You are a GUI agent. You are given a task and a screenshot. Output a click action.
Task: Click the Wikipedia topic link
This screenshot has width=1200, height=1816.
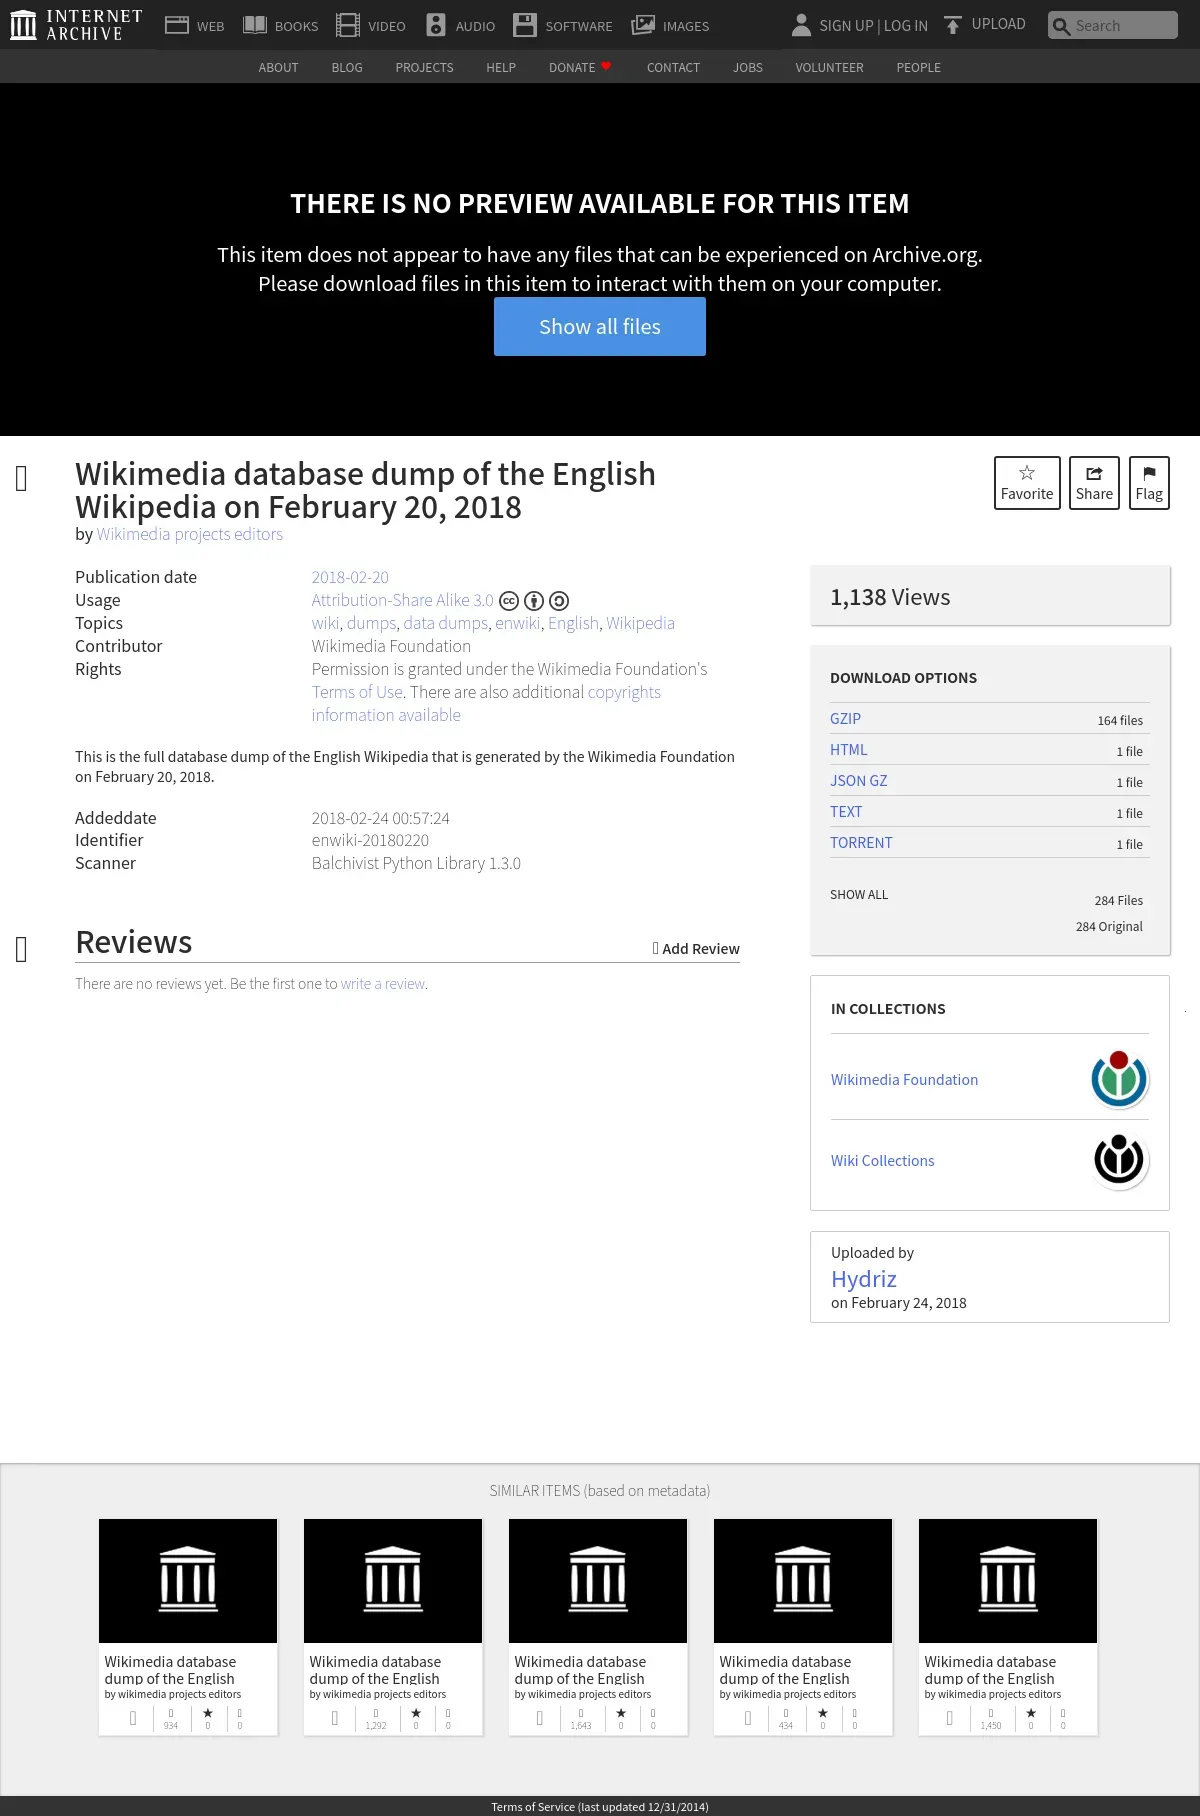[x=640, y=623]
